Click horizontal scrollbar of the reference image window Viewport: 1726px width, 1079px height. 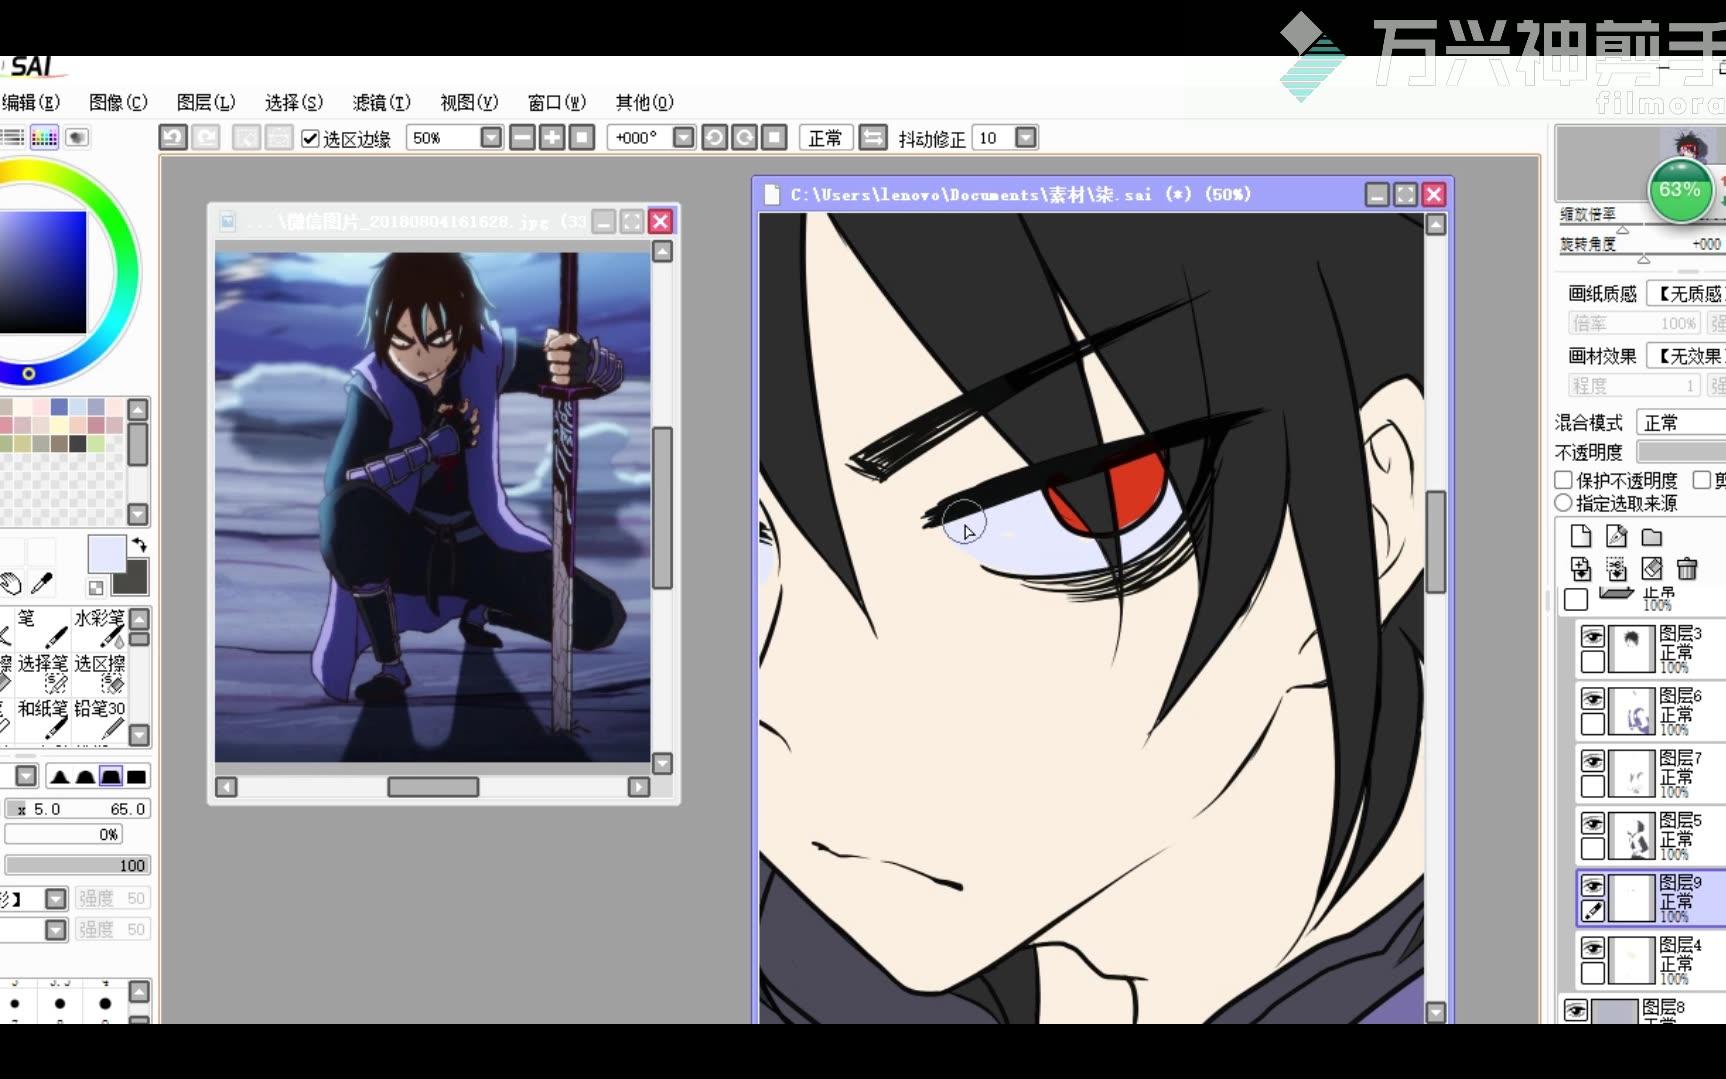tap(433, 787)
